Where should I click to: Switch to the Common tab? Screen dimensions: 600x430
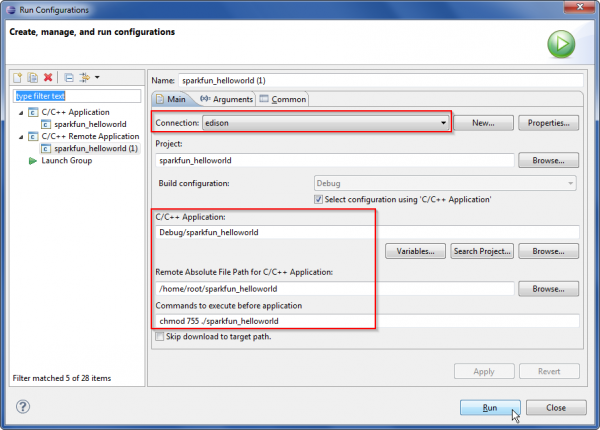click(x=283, y=99)
